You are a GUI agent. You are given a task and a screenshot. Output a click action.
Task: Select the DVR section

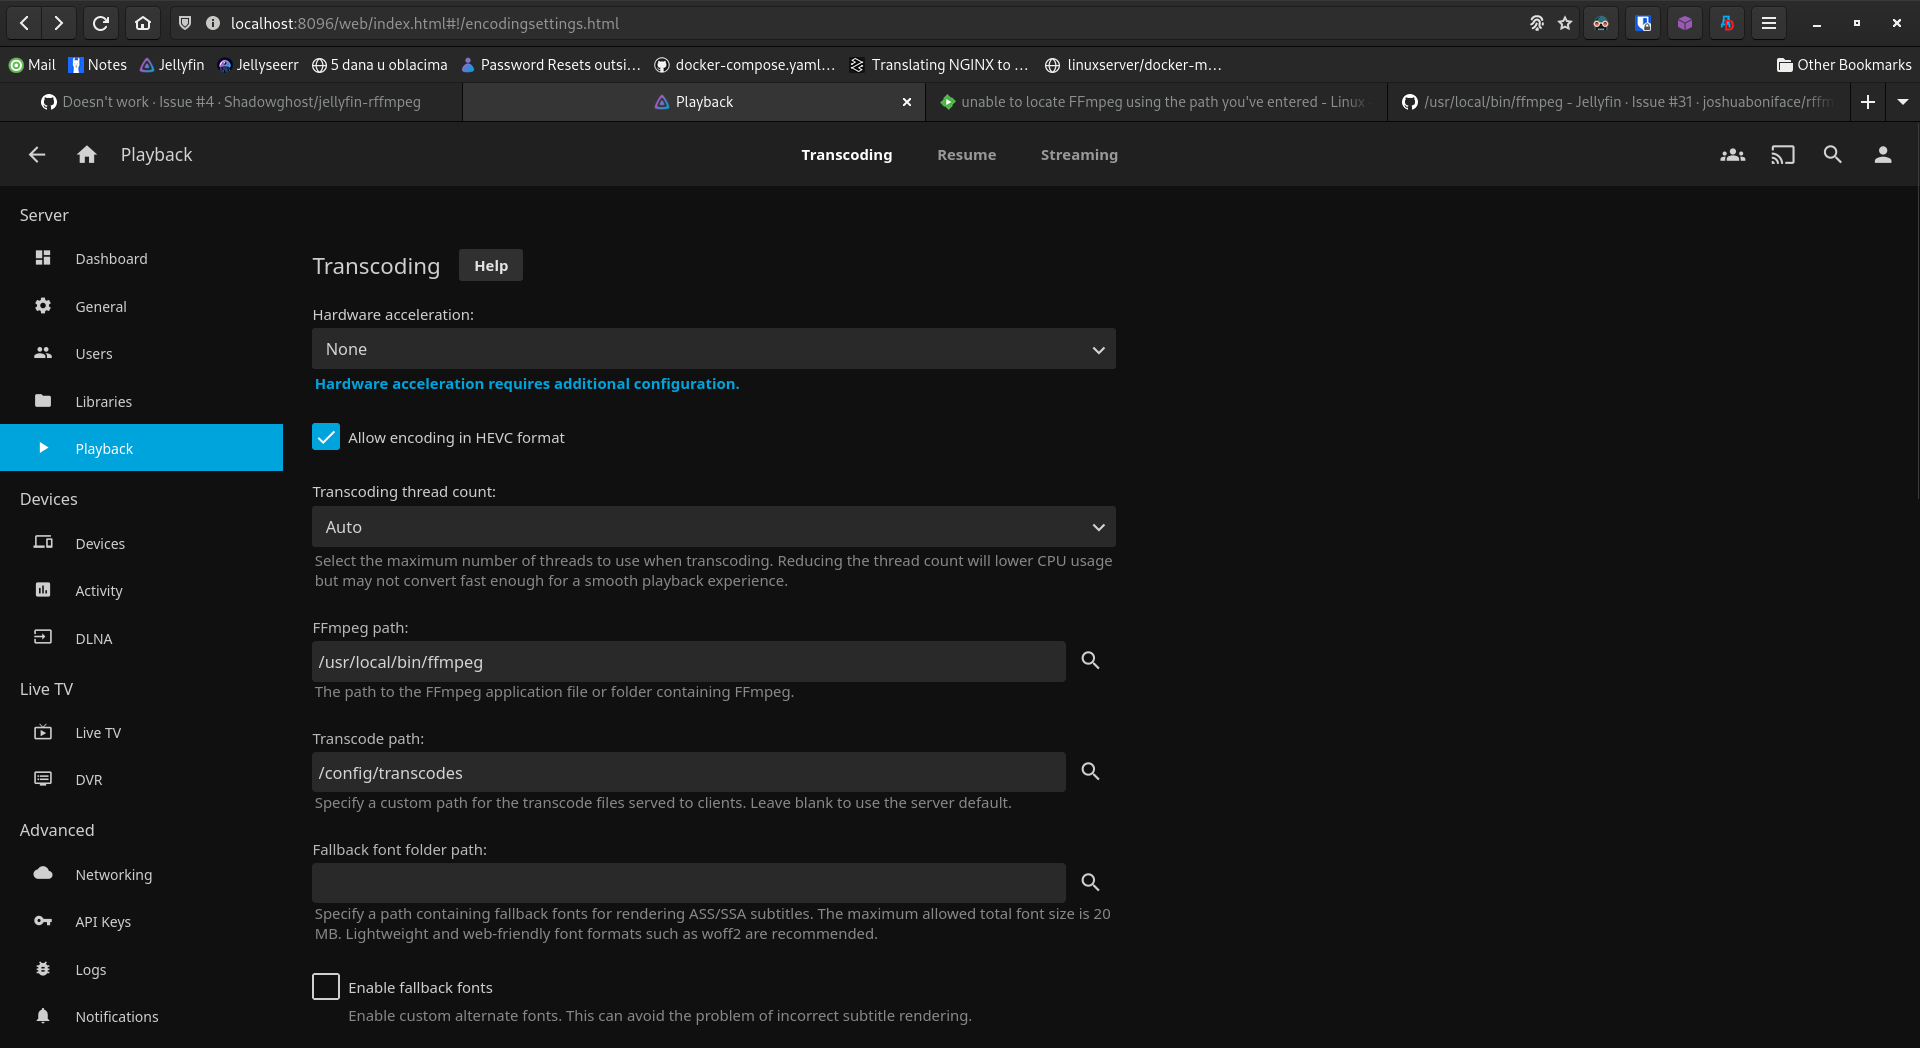tap(88, 779)
